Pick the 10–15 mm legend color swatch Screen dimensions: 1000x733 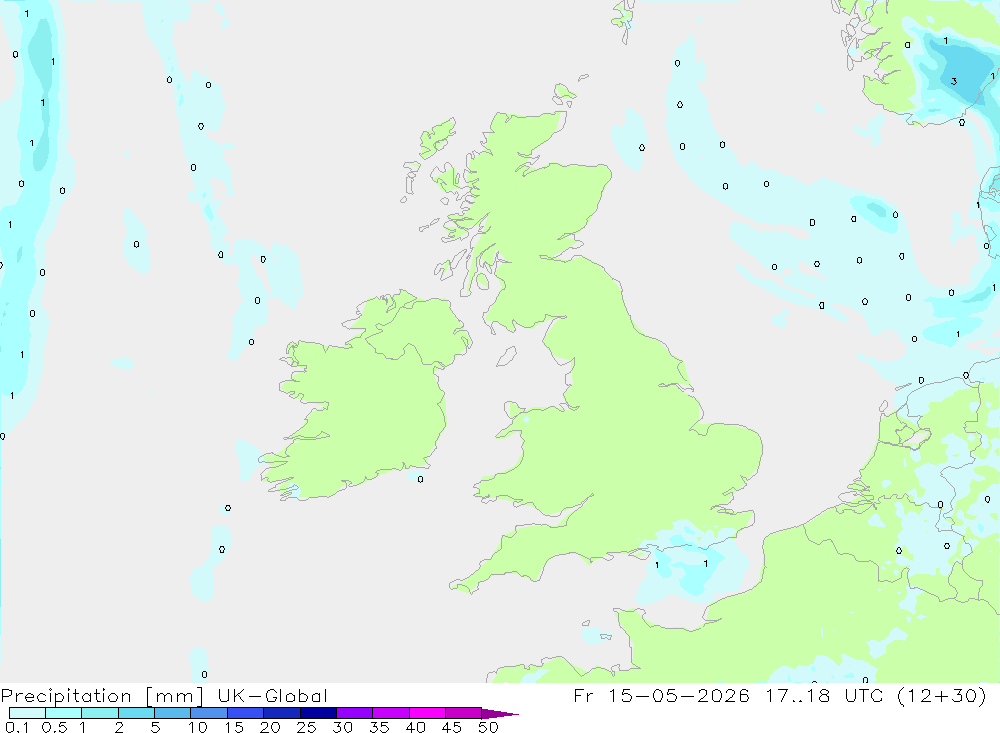209,713
